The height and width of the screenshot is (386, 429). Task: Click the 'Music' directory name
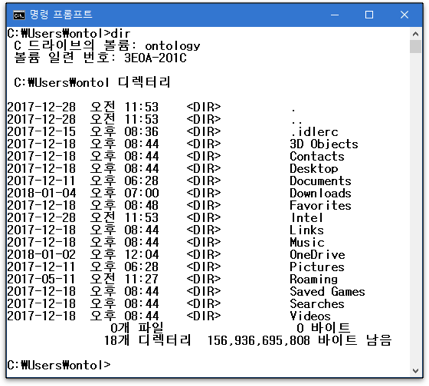point(307,243)
